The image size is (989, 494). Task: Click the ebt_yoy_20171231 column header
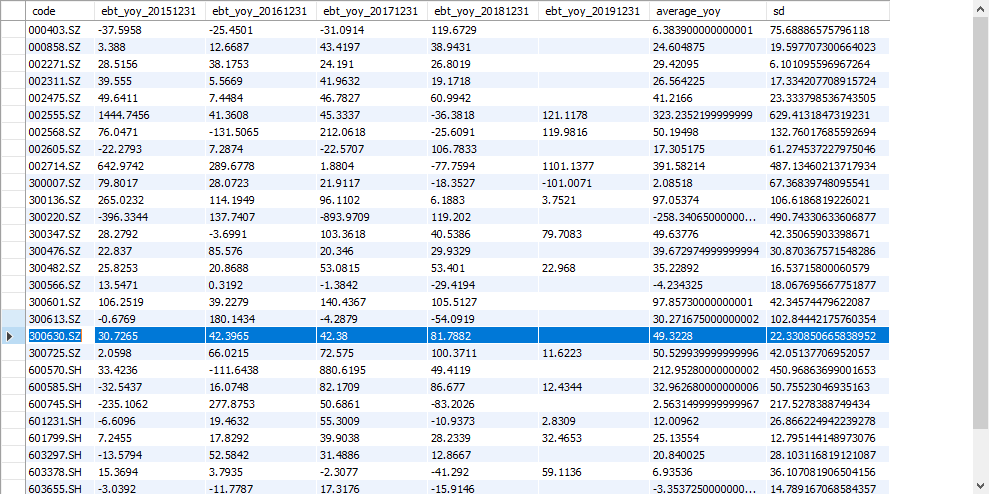coord(371,11)
